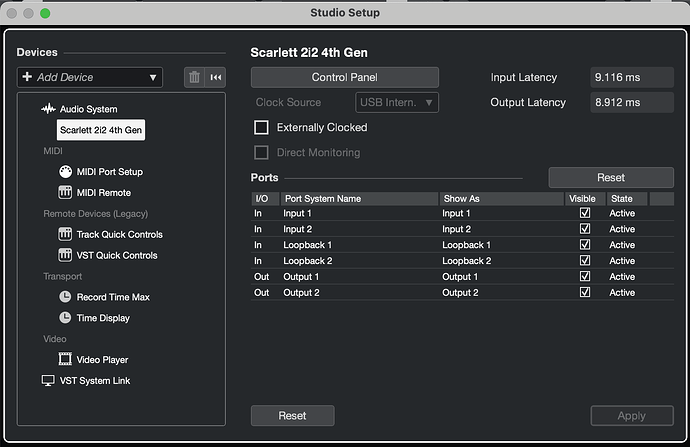Click the Show As name Input 2

click(x=456, y=229)
